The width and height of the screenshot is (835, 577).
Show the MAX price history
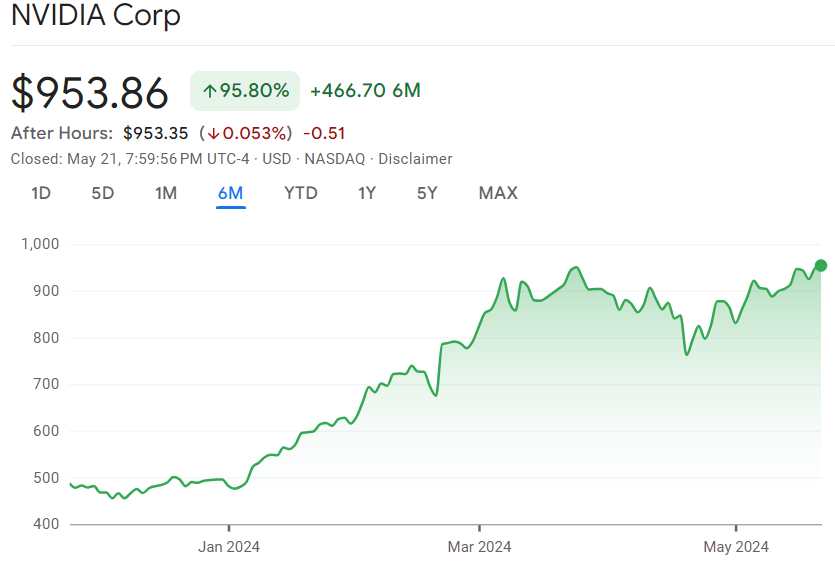coord(498,193)
